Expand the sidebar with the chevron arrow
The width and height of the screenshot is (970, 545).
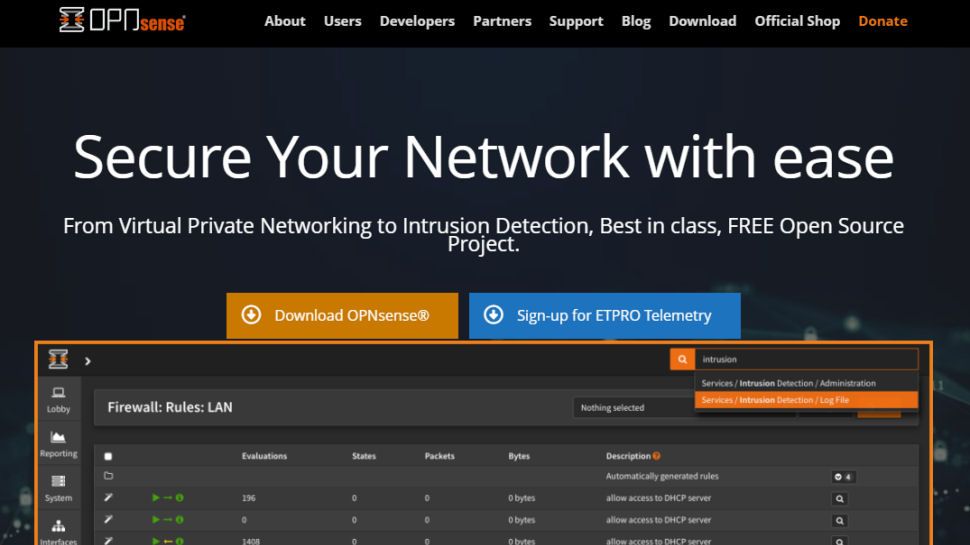pos(88,361)
